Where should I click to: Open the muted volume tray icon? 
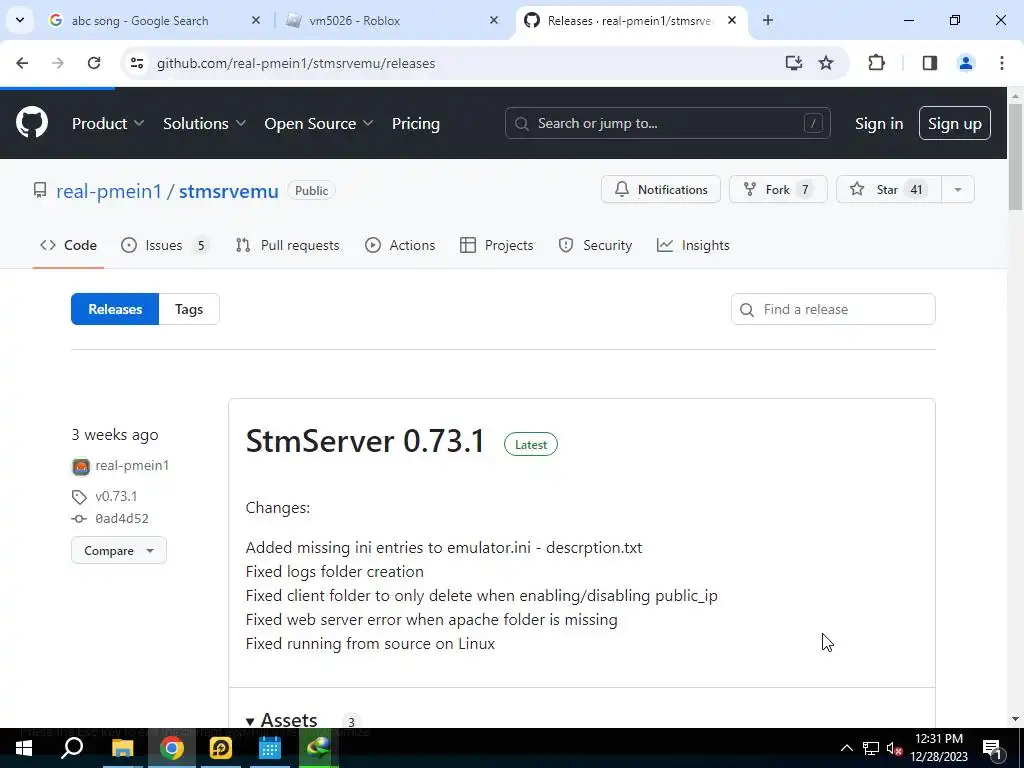pyautogui.click(x=895, y=748)
